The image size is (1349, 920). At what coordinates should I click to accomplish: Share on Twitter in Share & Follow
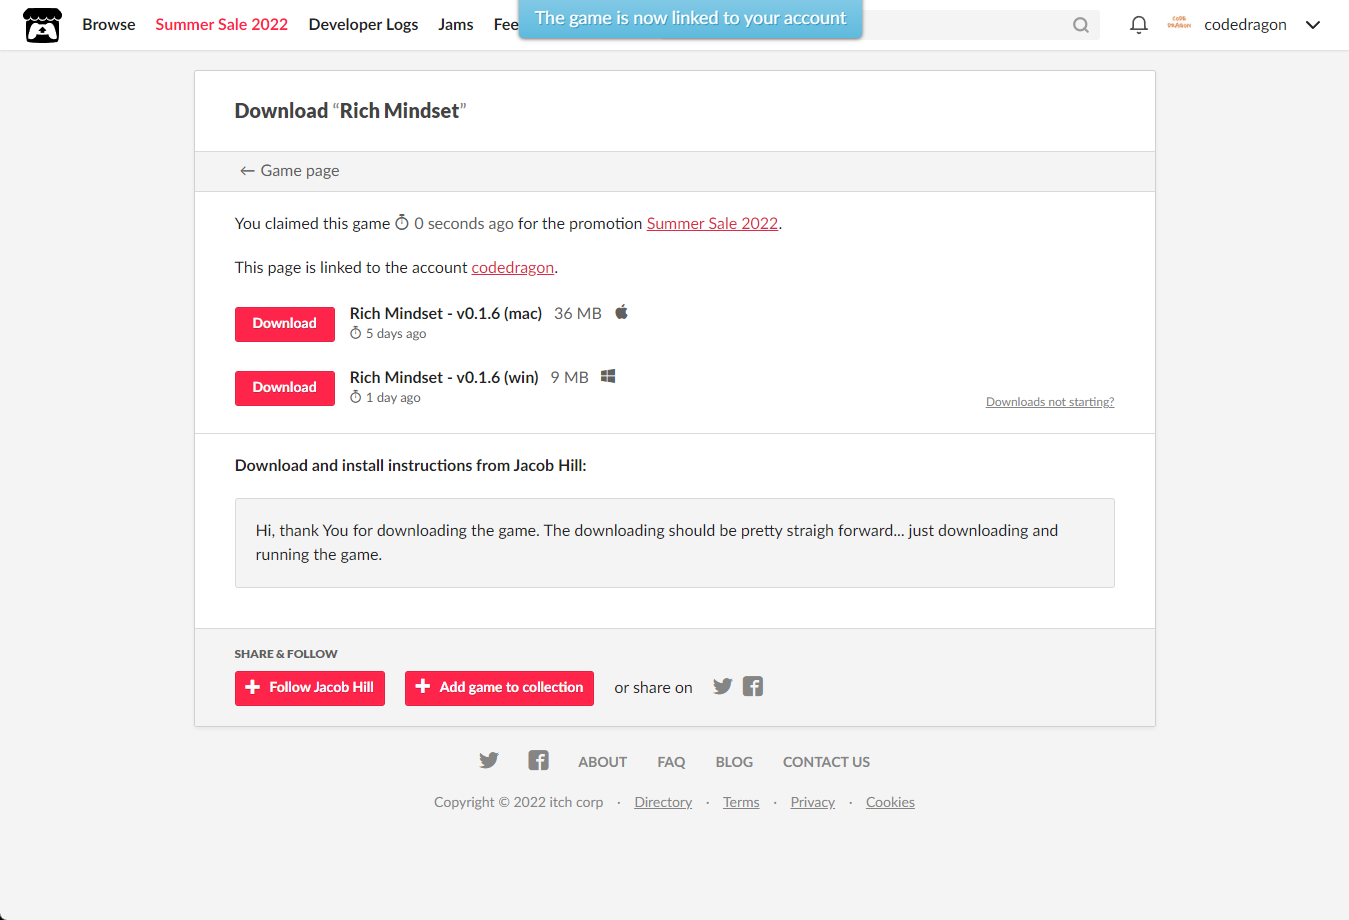pos(723,686)
